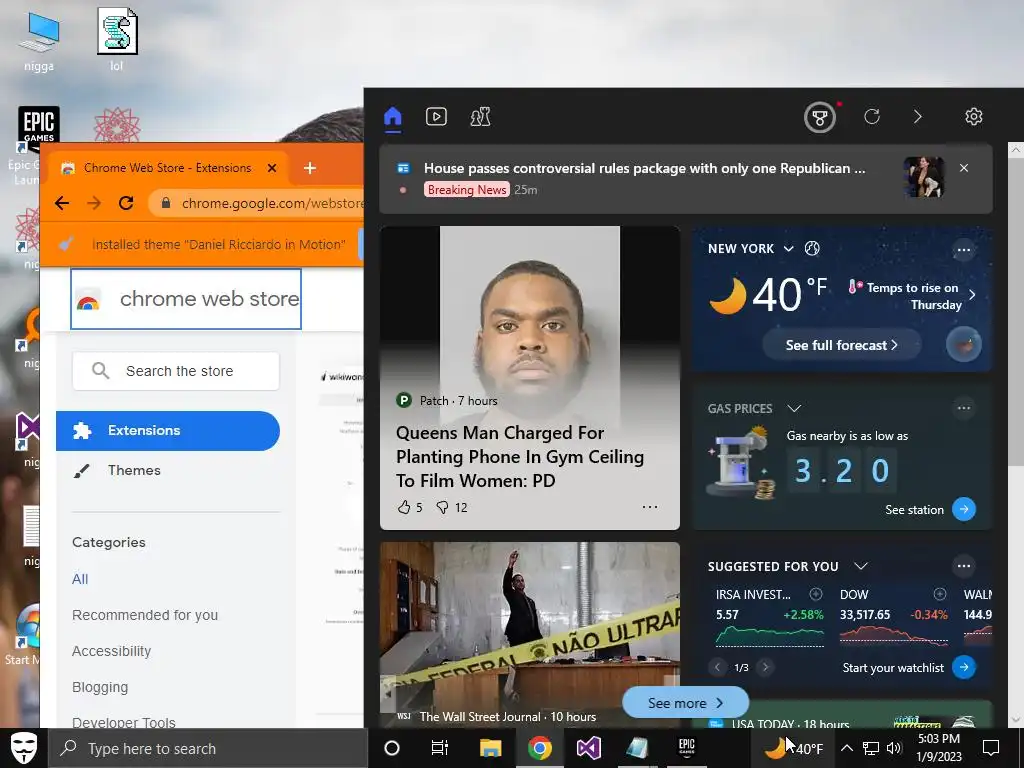Click See full forecast button
The width and height of the screenshot is (1024, 768).
(841, 345)
